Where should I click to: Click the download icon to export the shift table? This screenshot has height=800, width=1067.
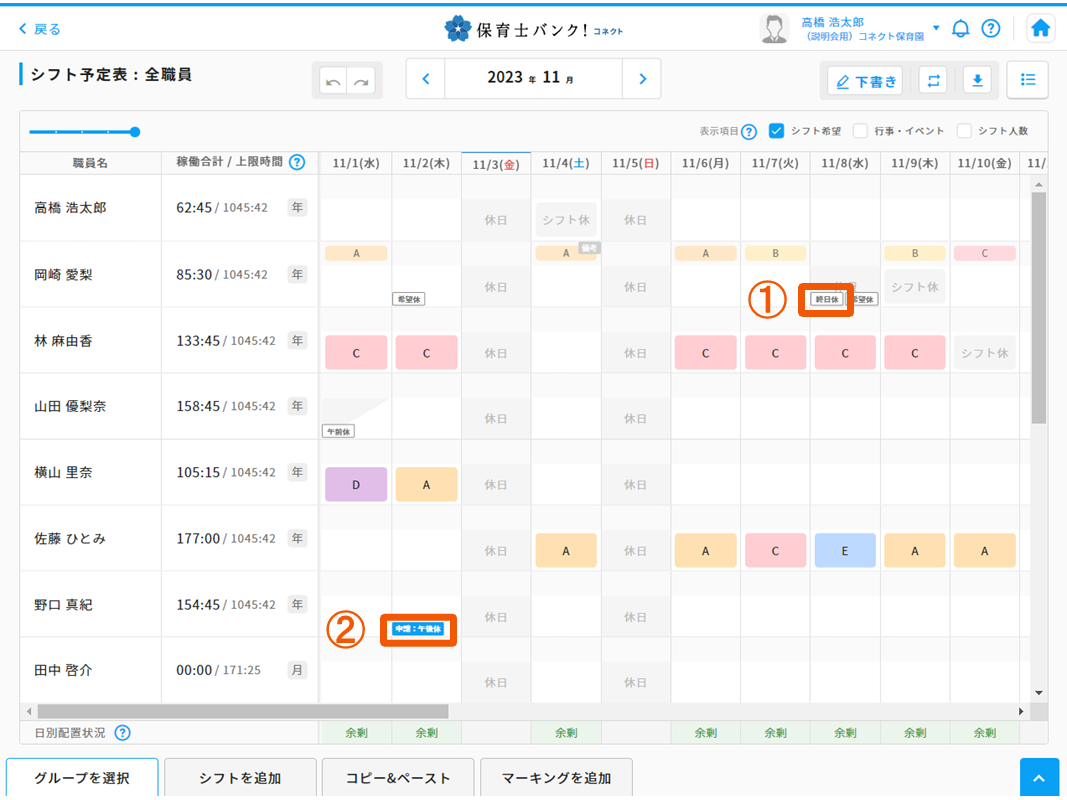point(977,79)
